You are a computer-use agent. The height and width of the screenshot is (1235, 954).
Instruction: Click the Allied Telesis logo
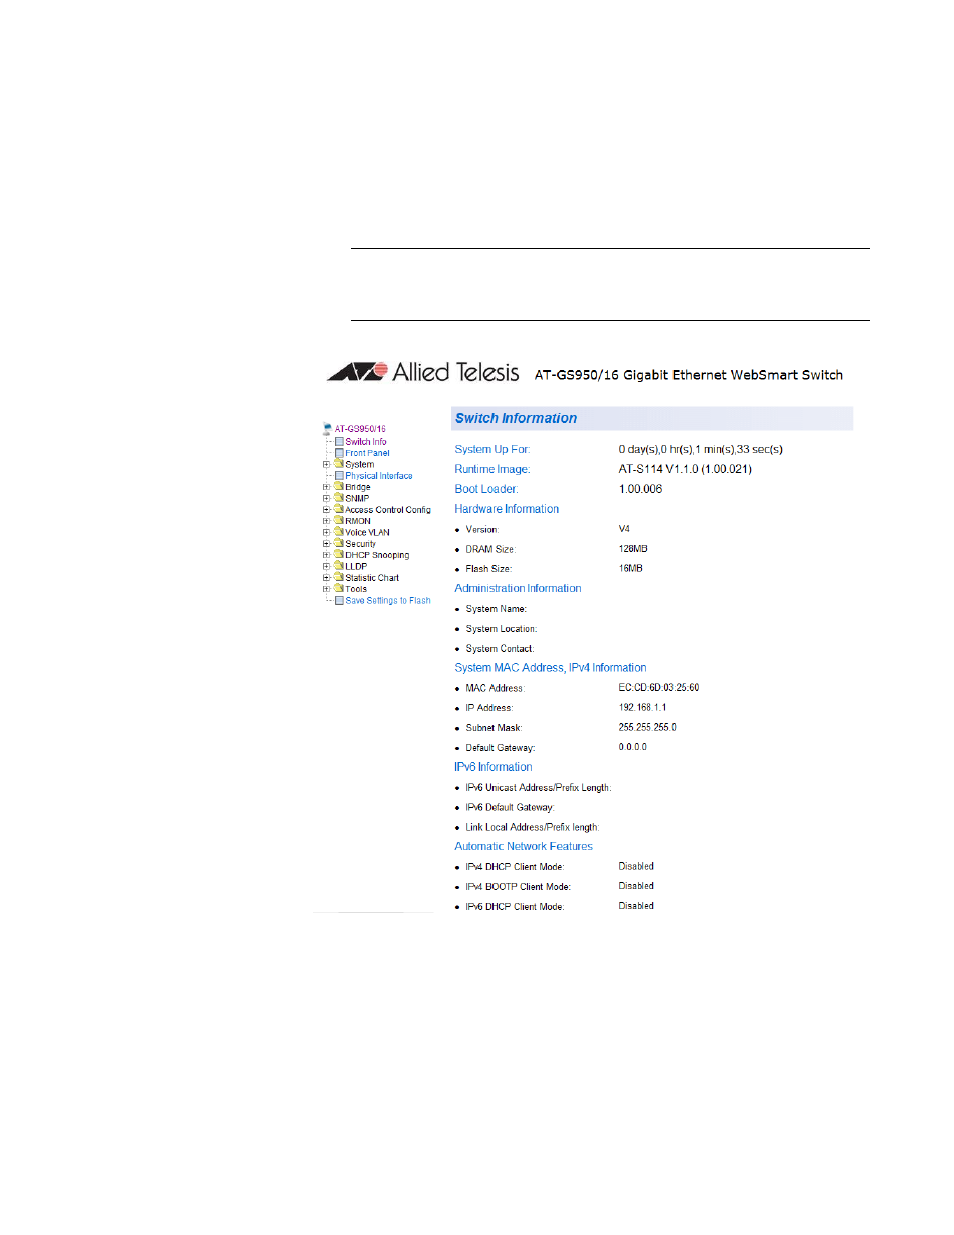pyautogui.click(x=424, y=372)
